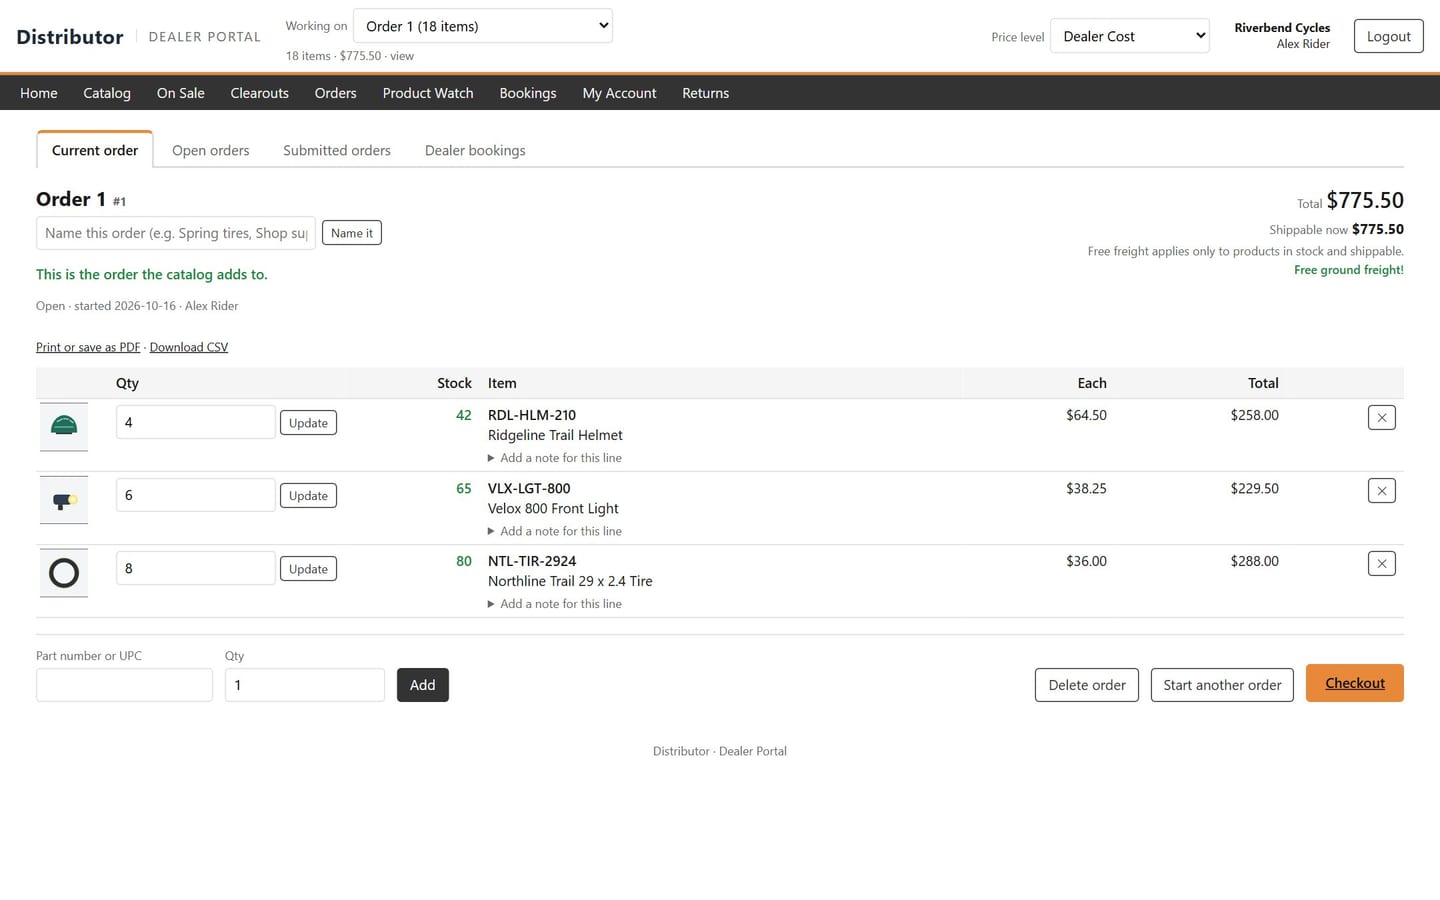The image size is (1440, 900).
Task: Open Print or save as PDF link
Action: coord(88,347)
